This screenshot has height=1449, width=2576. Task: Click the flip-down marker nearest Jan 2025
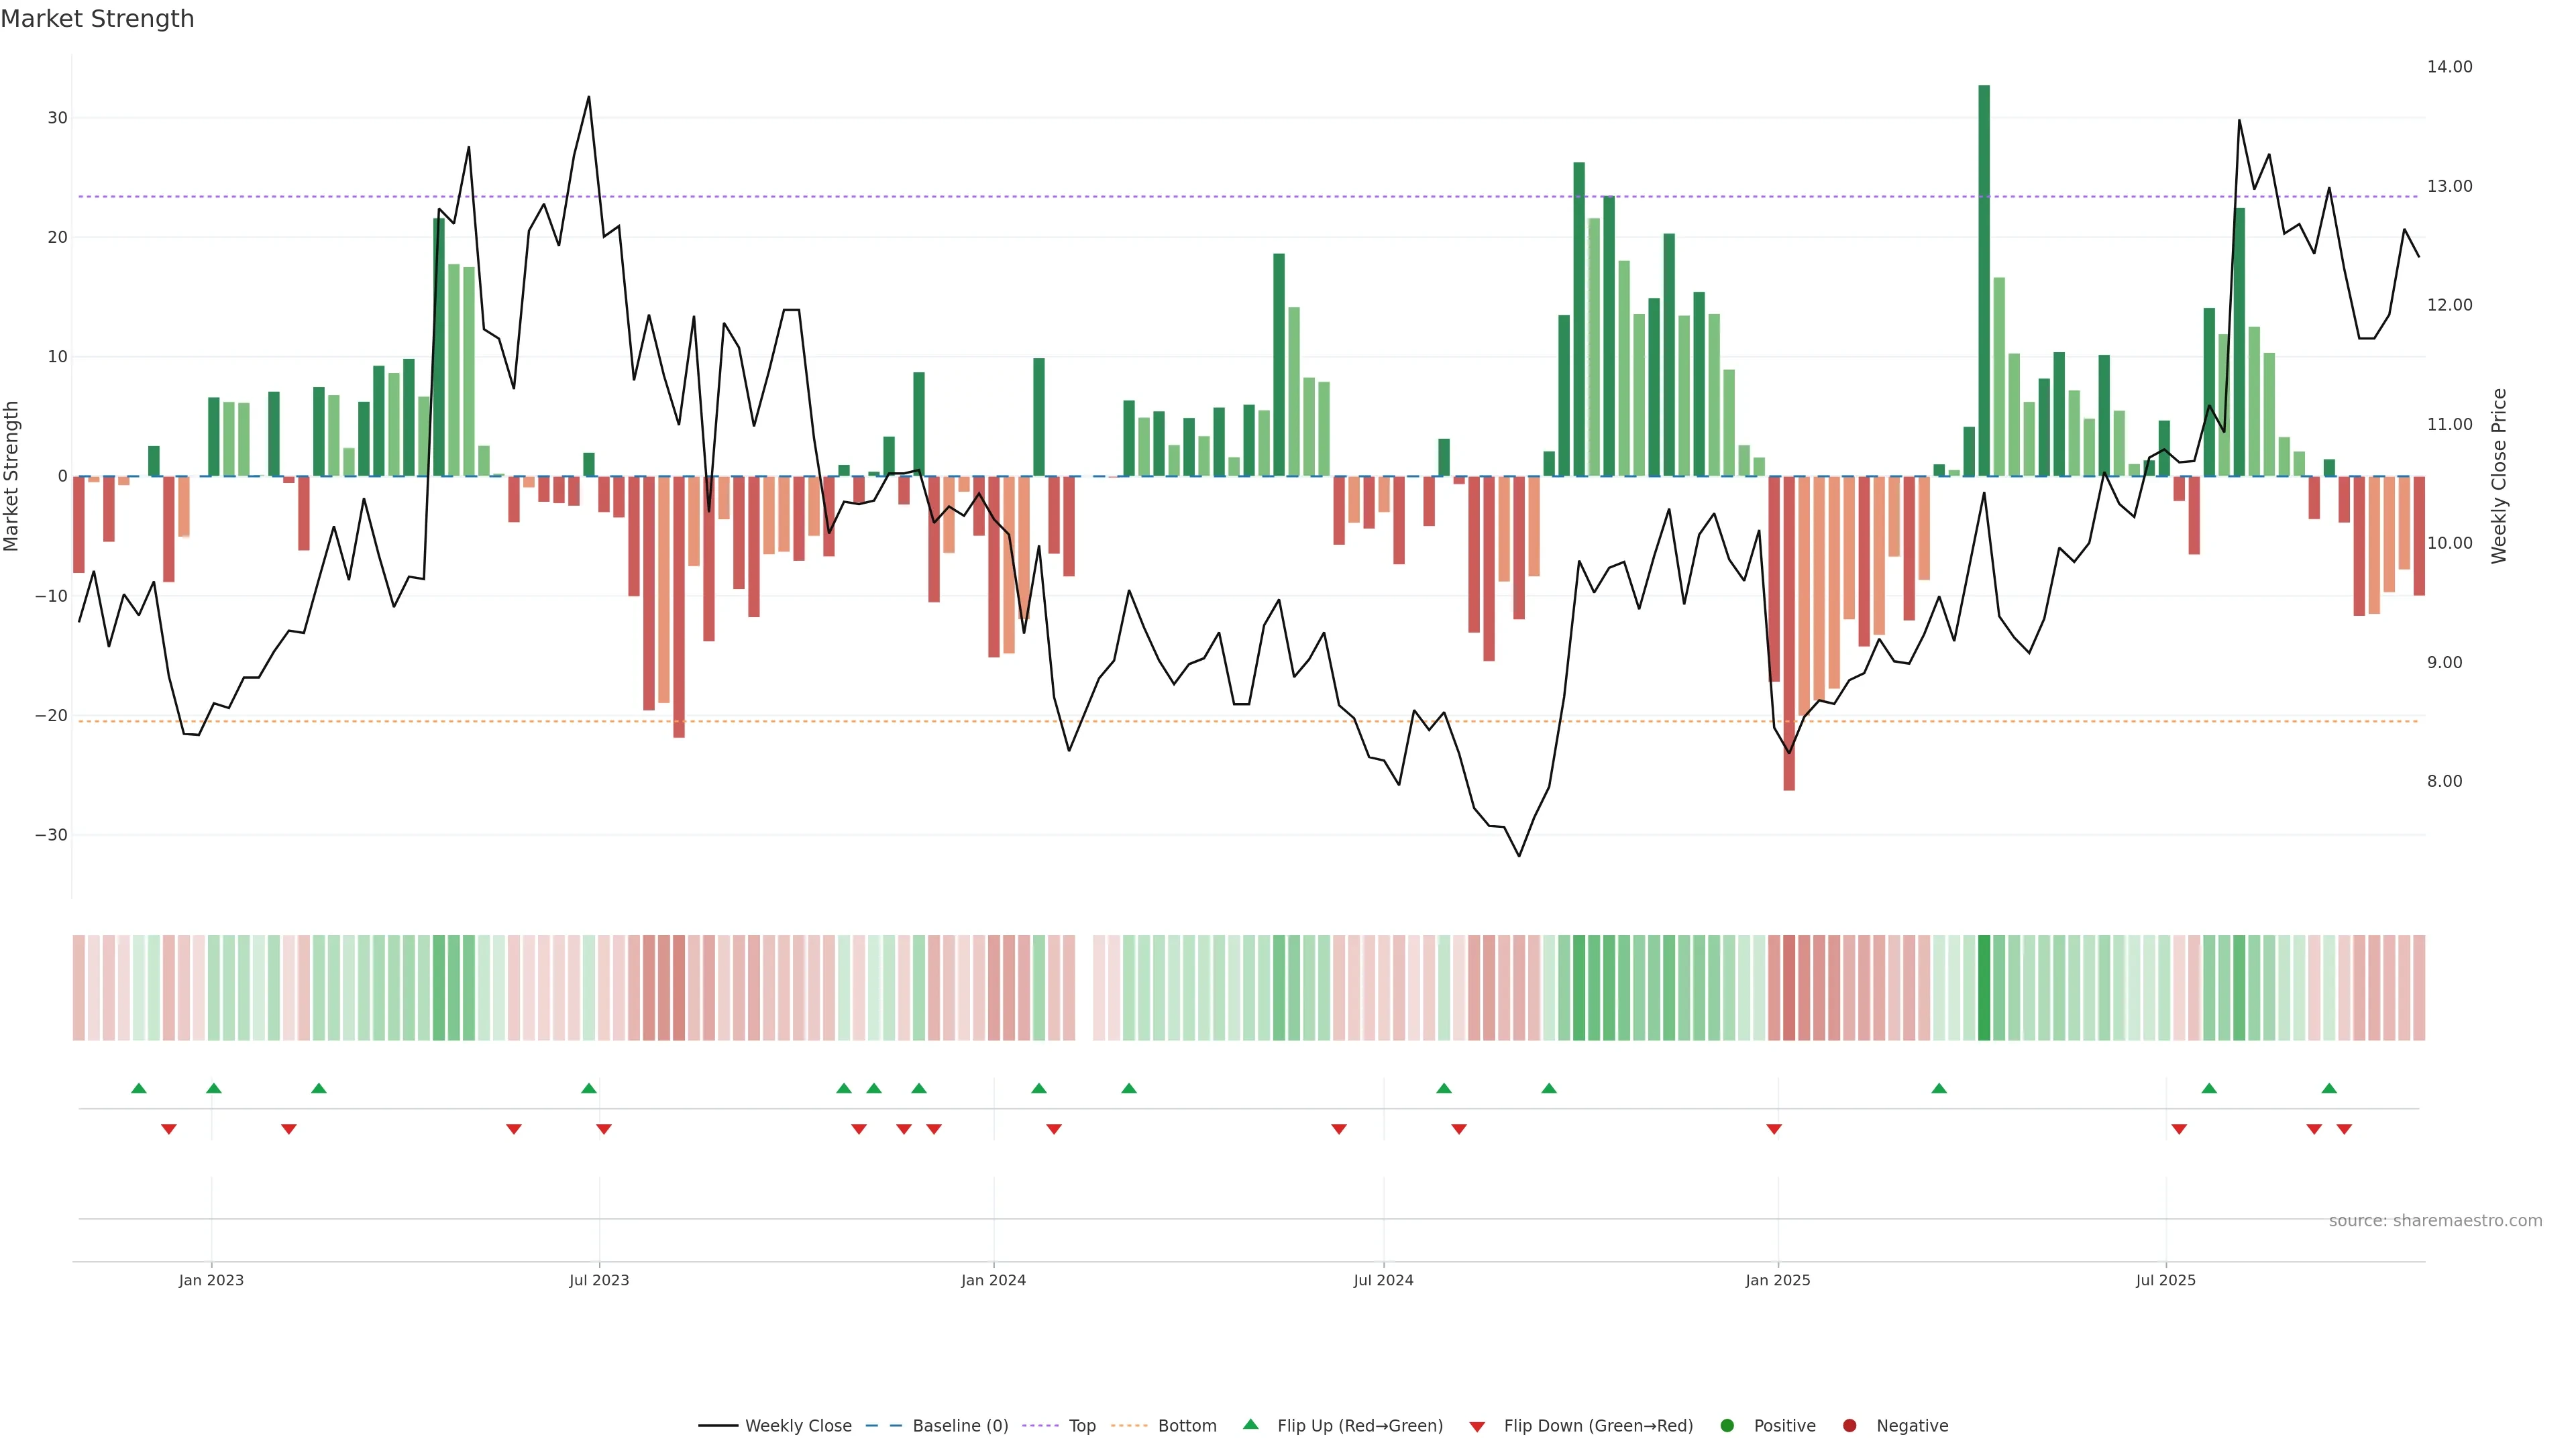point(1774,1129)
